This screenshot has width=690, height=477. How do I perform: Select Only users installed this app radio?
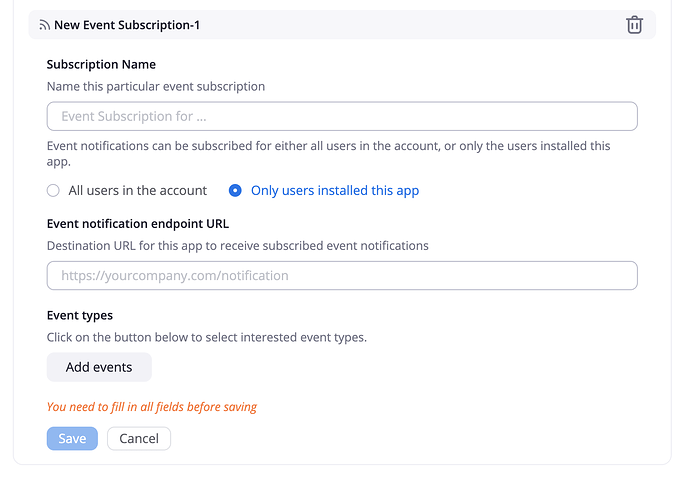[x=235, y=190]
